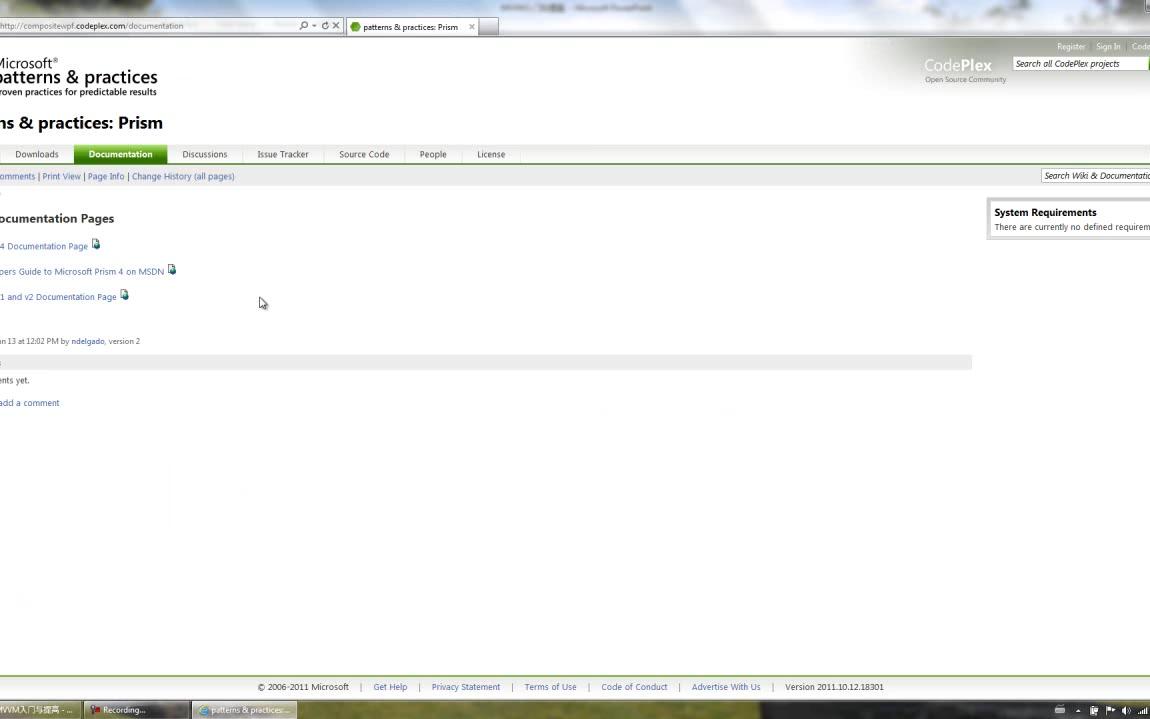Open the Documentation tab
Image resolution: width=1150 pixels, height=719 pixels.
(120, 154)
